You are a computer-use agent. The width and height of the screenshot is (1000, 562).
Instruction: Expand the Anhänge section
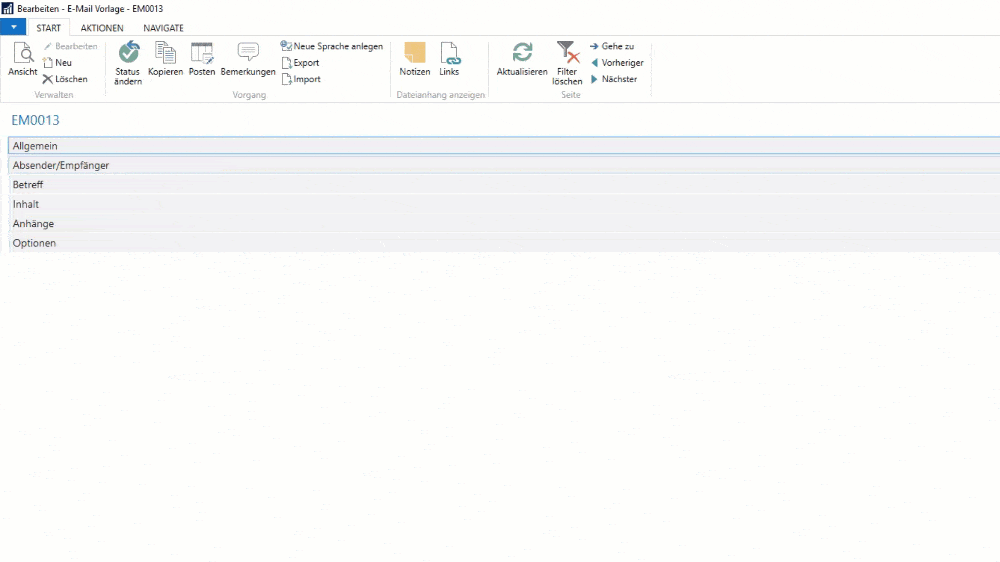click(504, 223)
